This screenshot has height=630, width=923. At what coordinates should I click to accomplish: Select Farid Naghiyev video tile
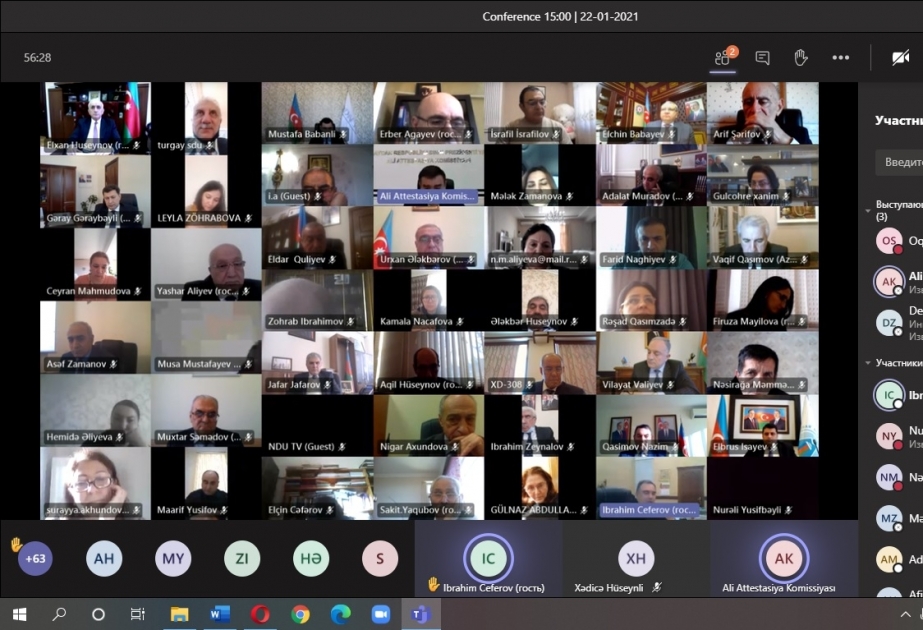[652, 238]
